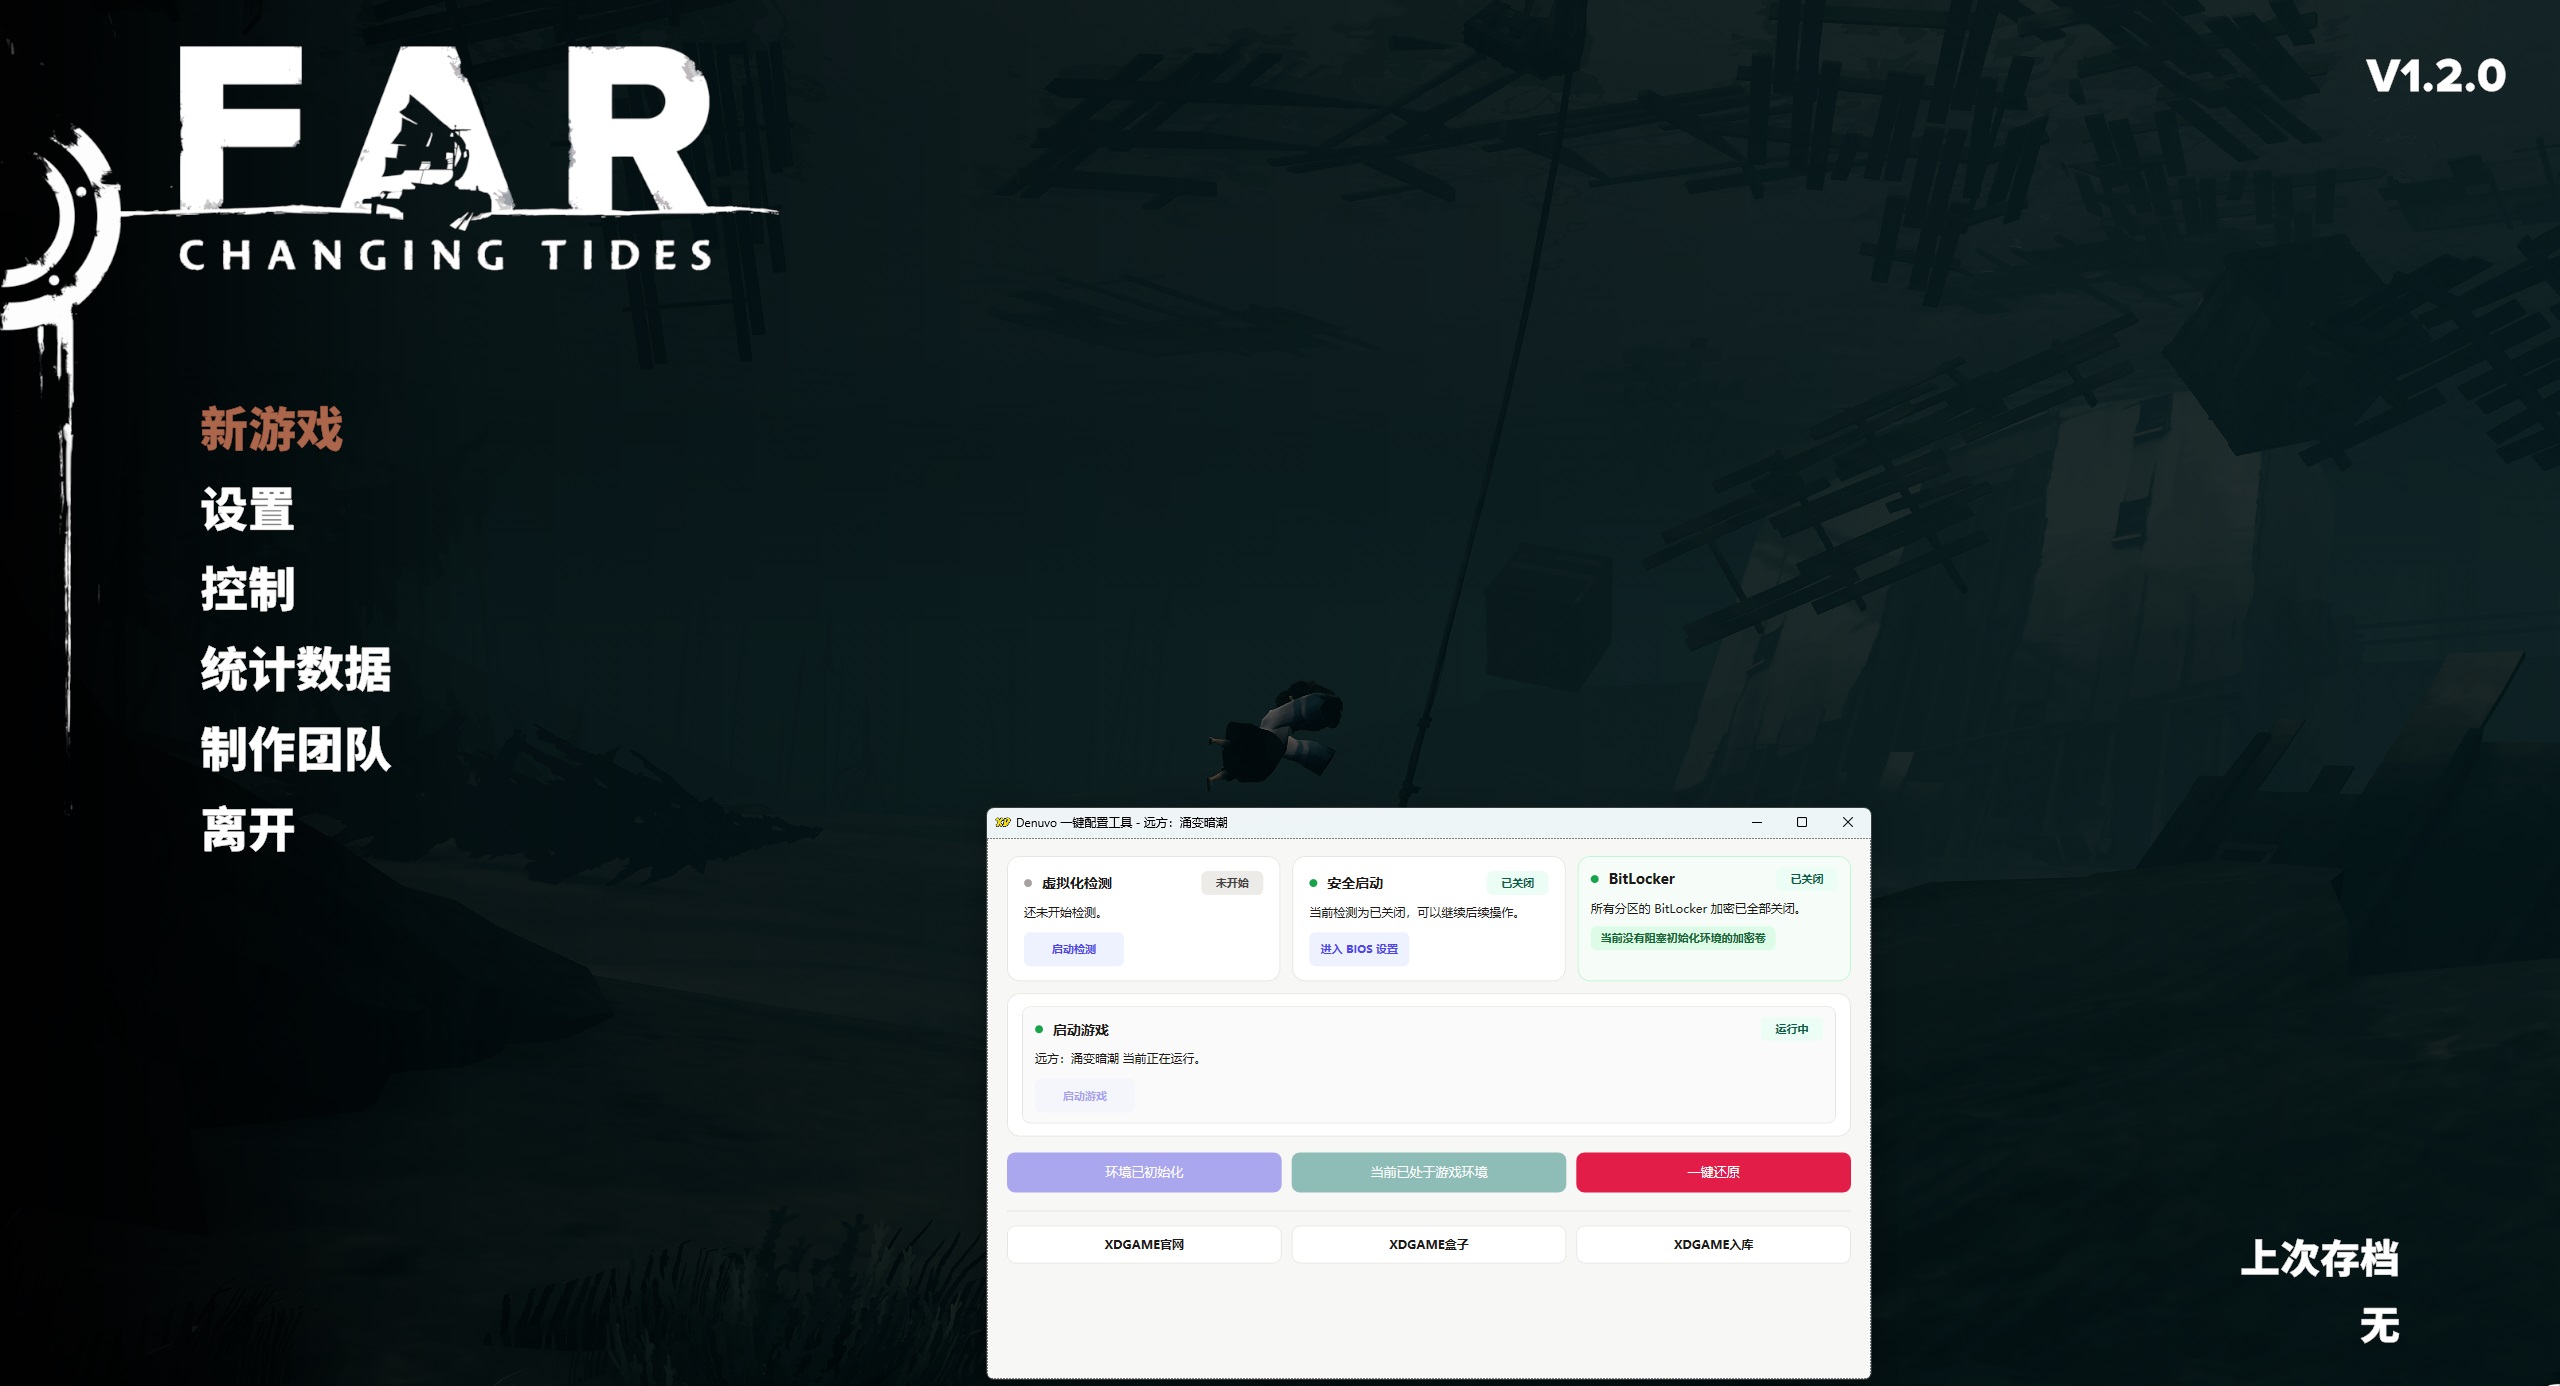Click the green status dot beside 安全启动
Screen dimensions: 2560x1386
tap(1313, 883)
